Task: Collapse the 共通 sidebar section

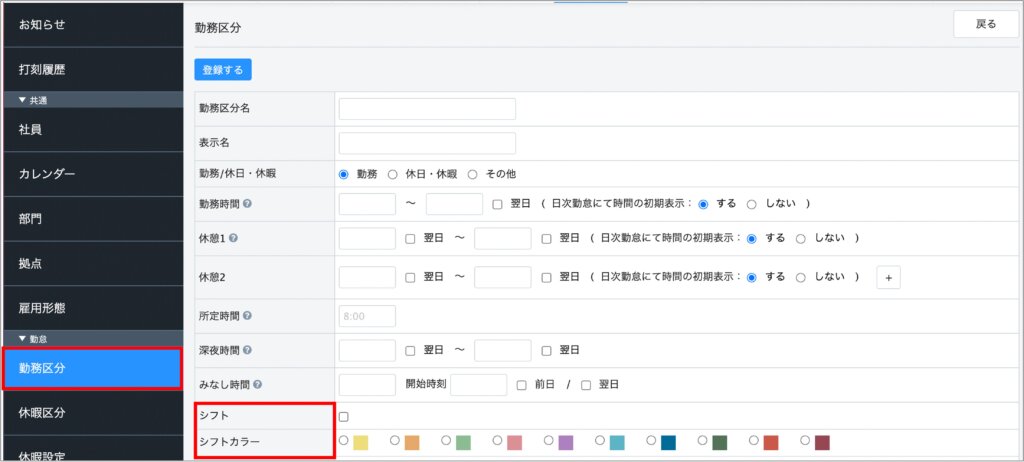Action: tap(24, 100)
